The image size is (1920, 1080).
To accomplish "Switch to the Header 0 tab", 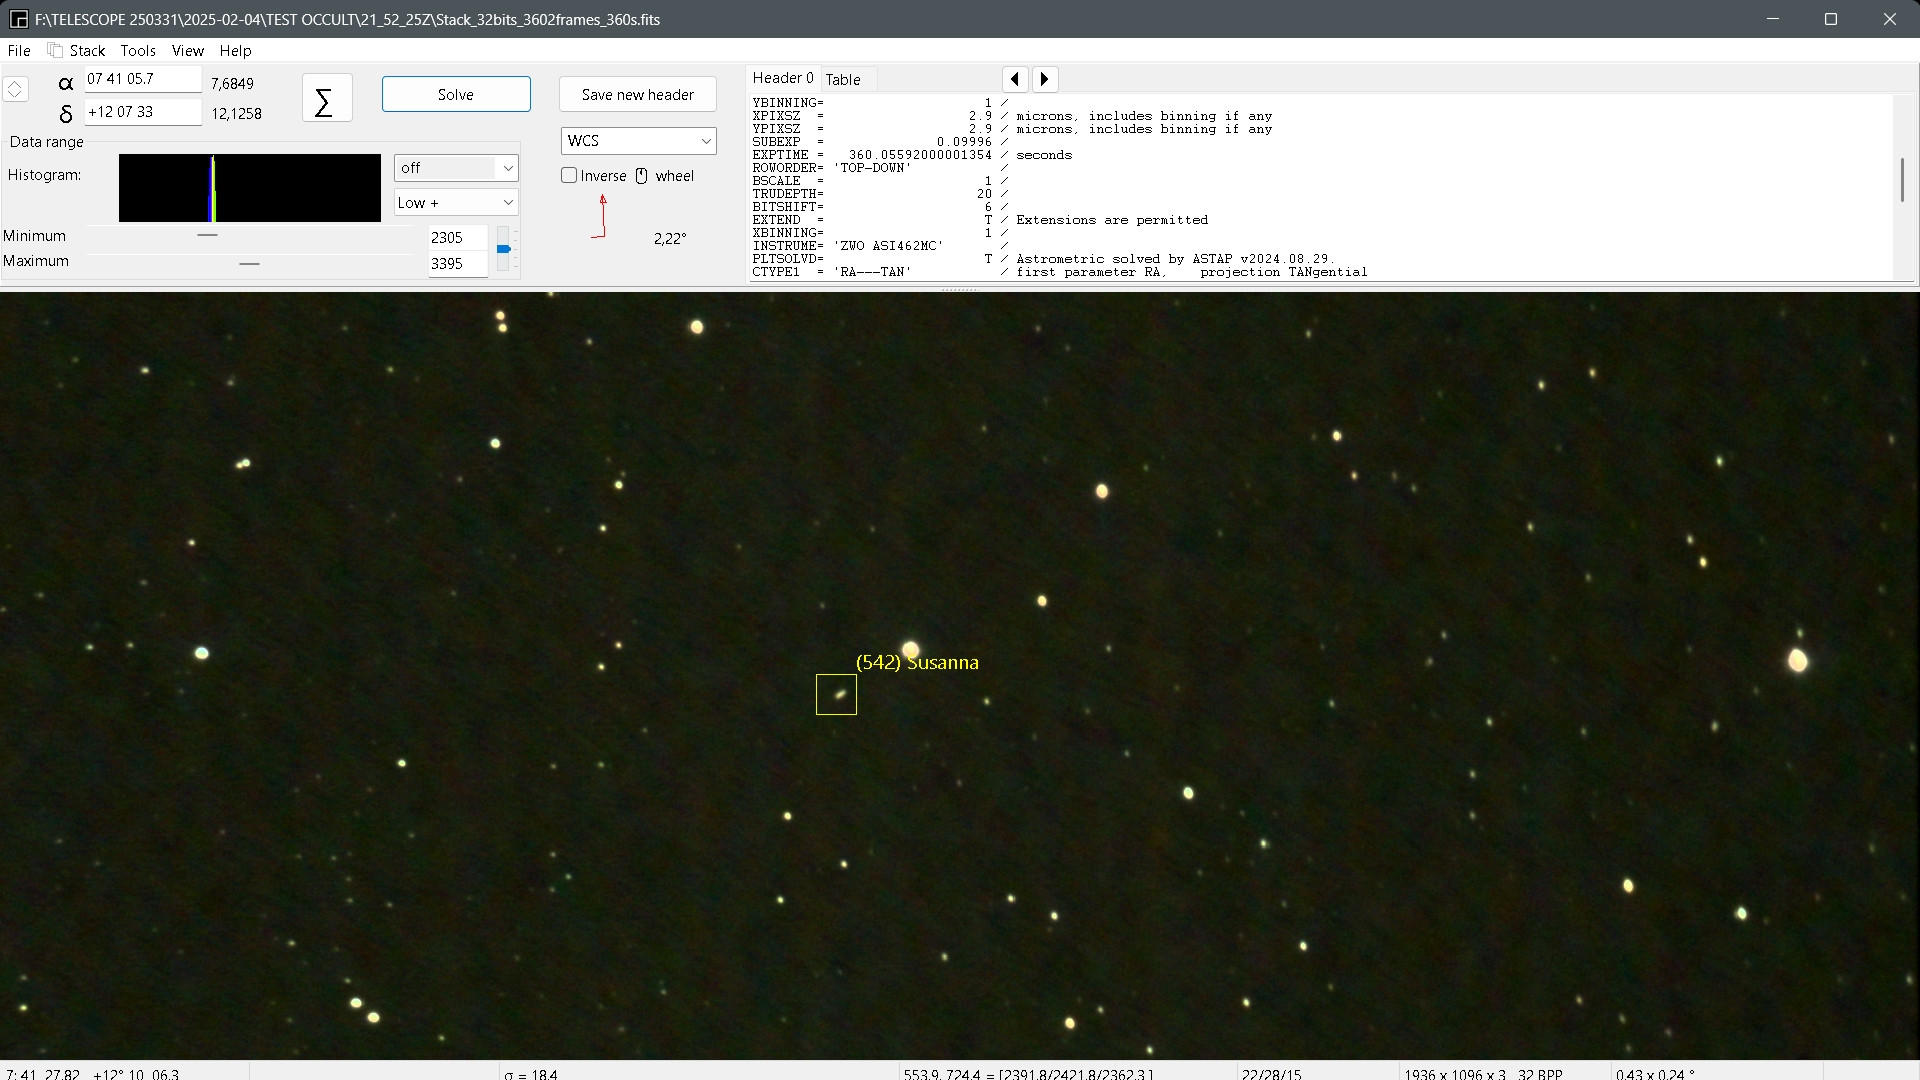I will tap(783, 78).
